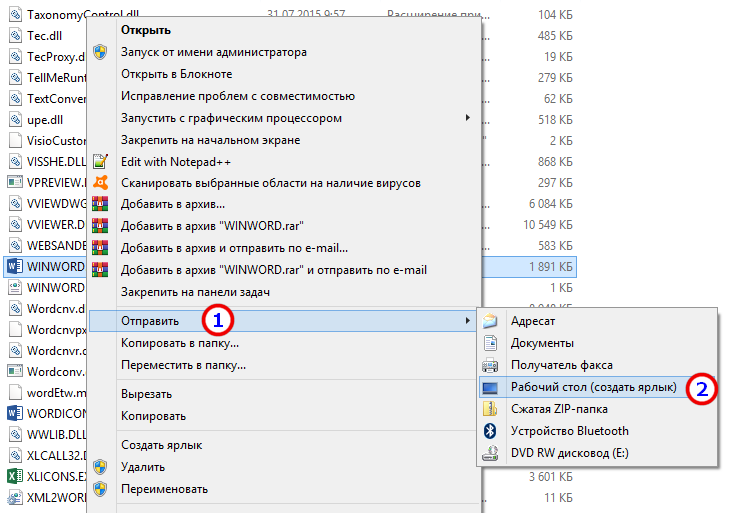Click the DVD drive icon in the submenu
This screenshot has width=732, height=513.
490,453
